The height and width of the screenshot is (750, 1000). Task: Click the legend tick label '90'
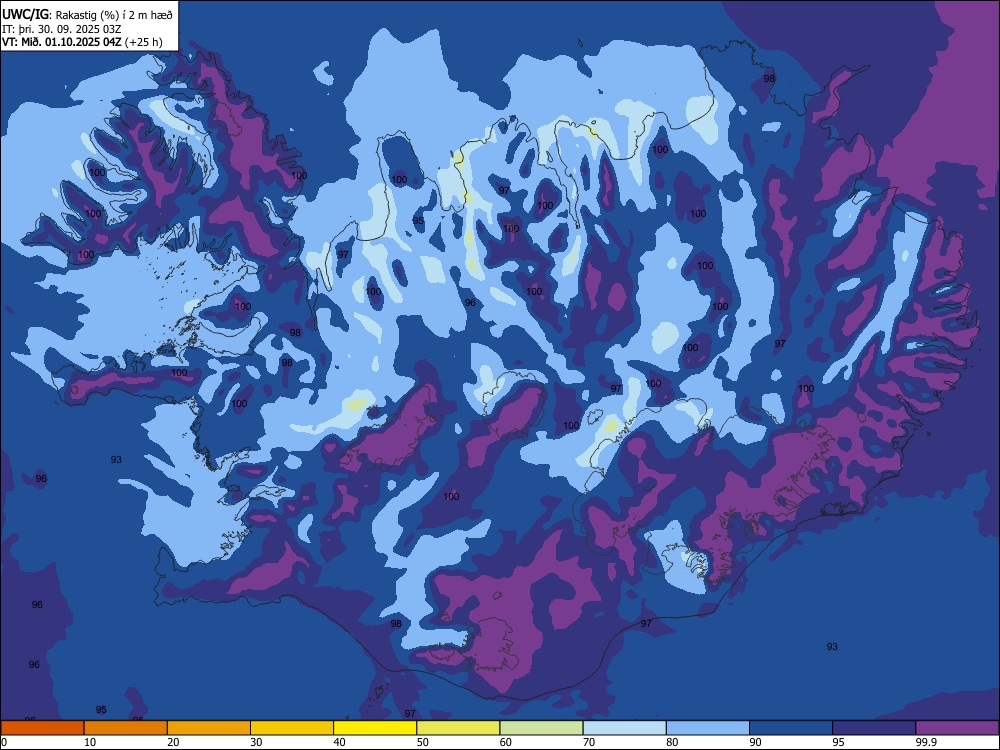coord(755,742)
